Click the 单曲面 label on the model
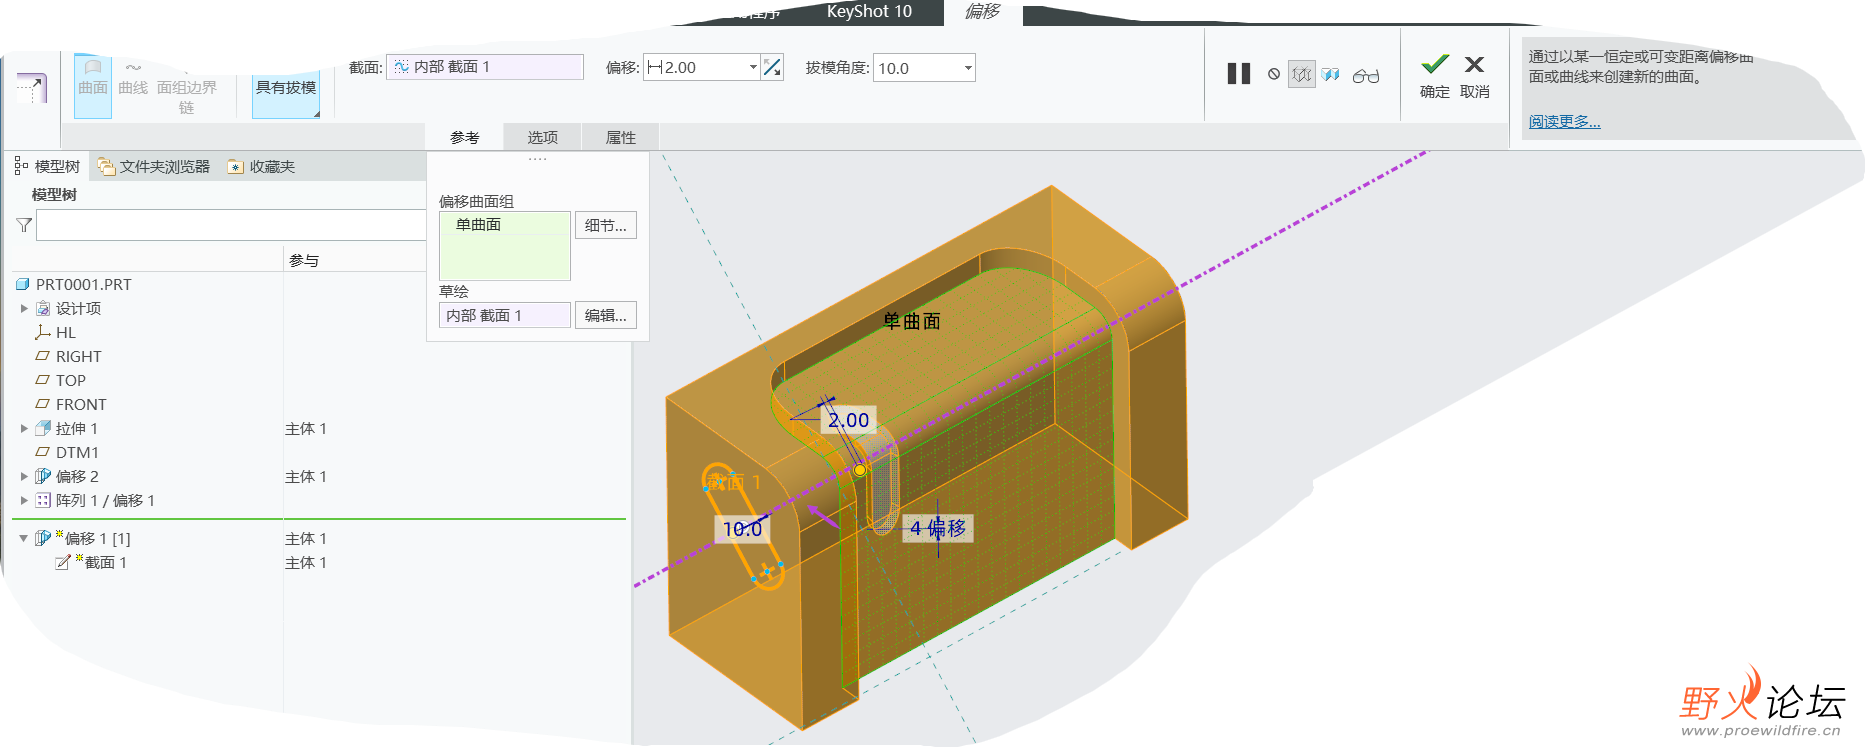 point(911,321)
